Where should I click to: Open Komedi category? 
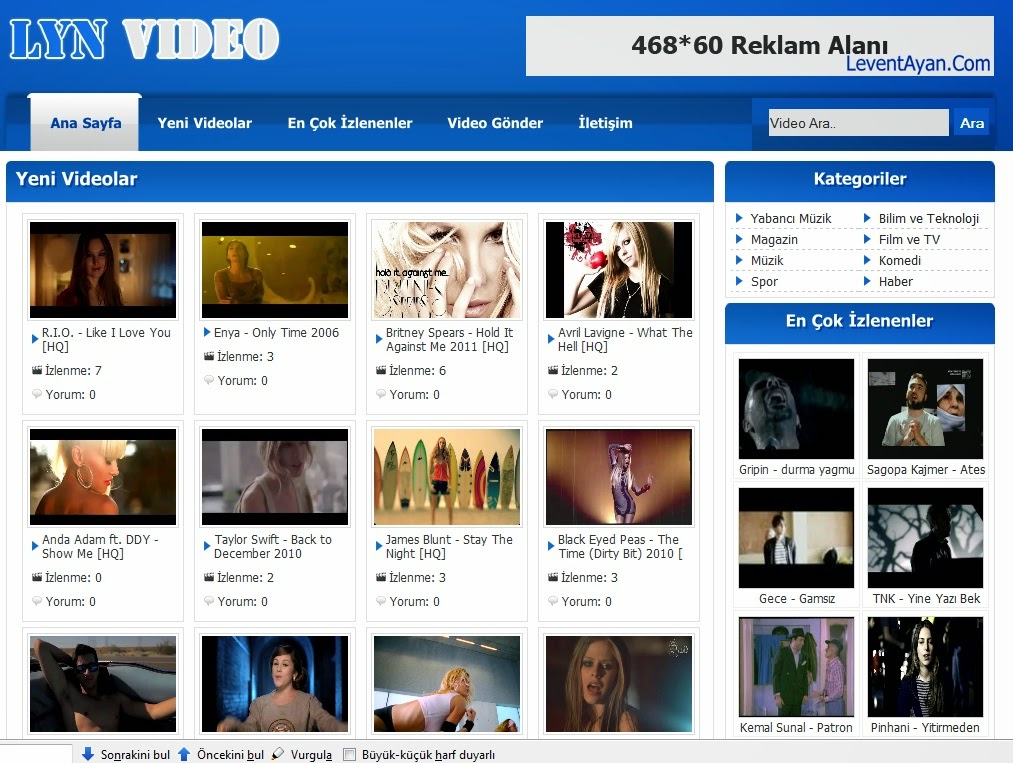point(899,260)
